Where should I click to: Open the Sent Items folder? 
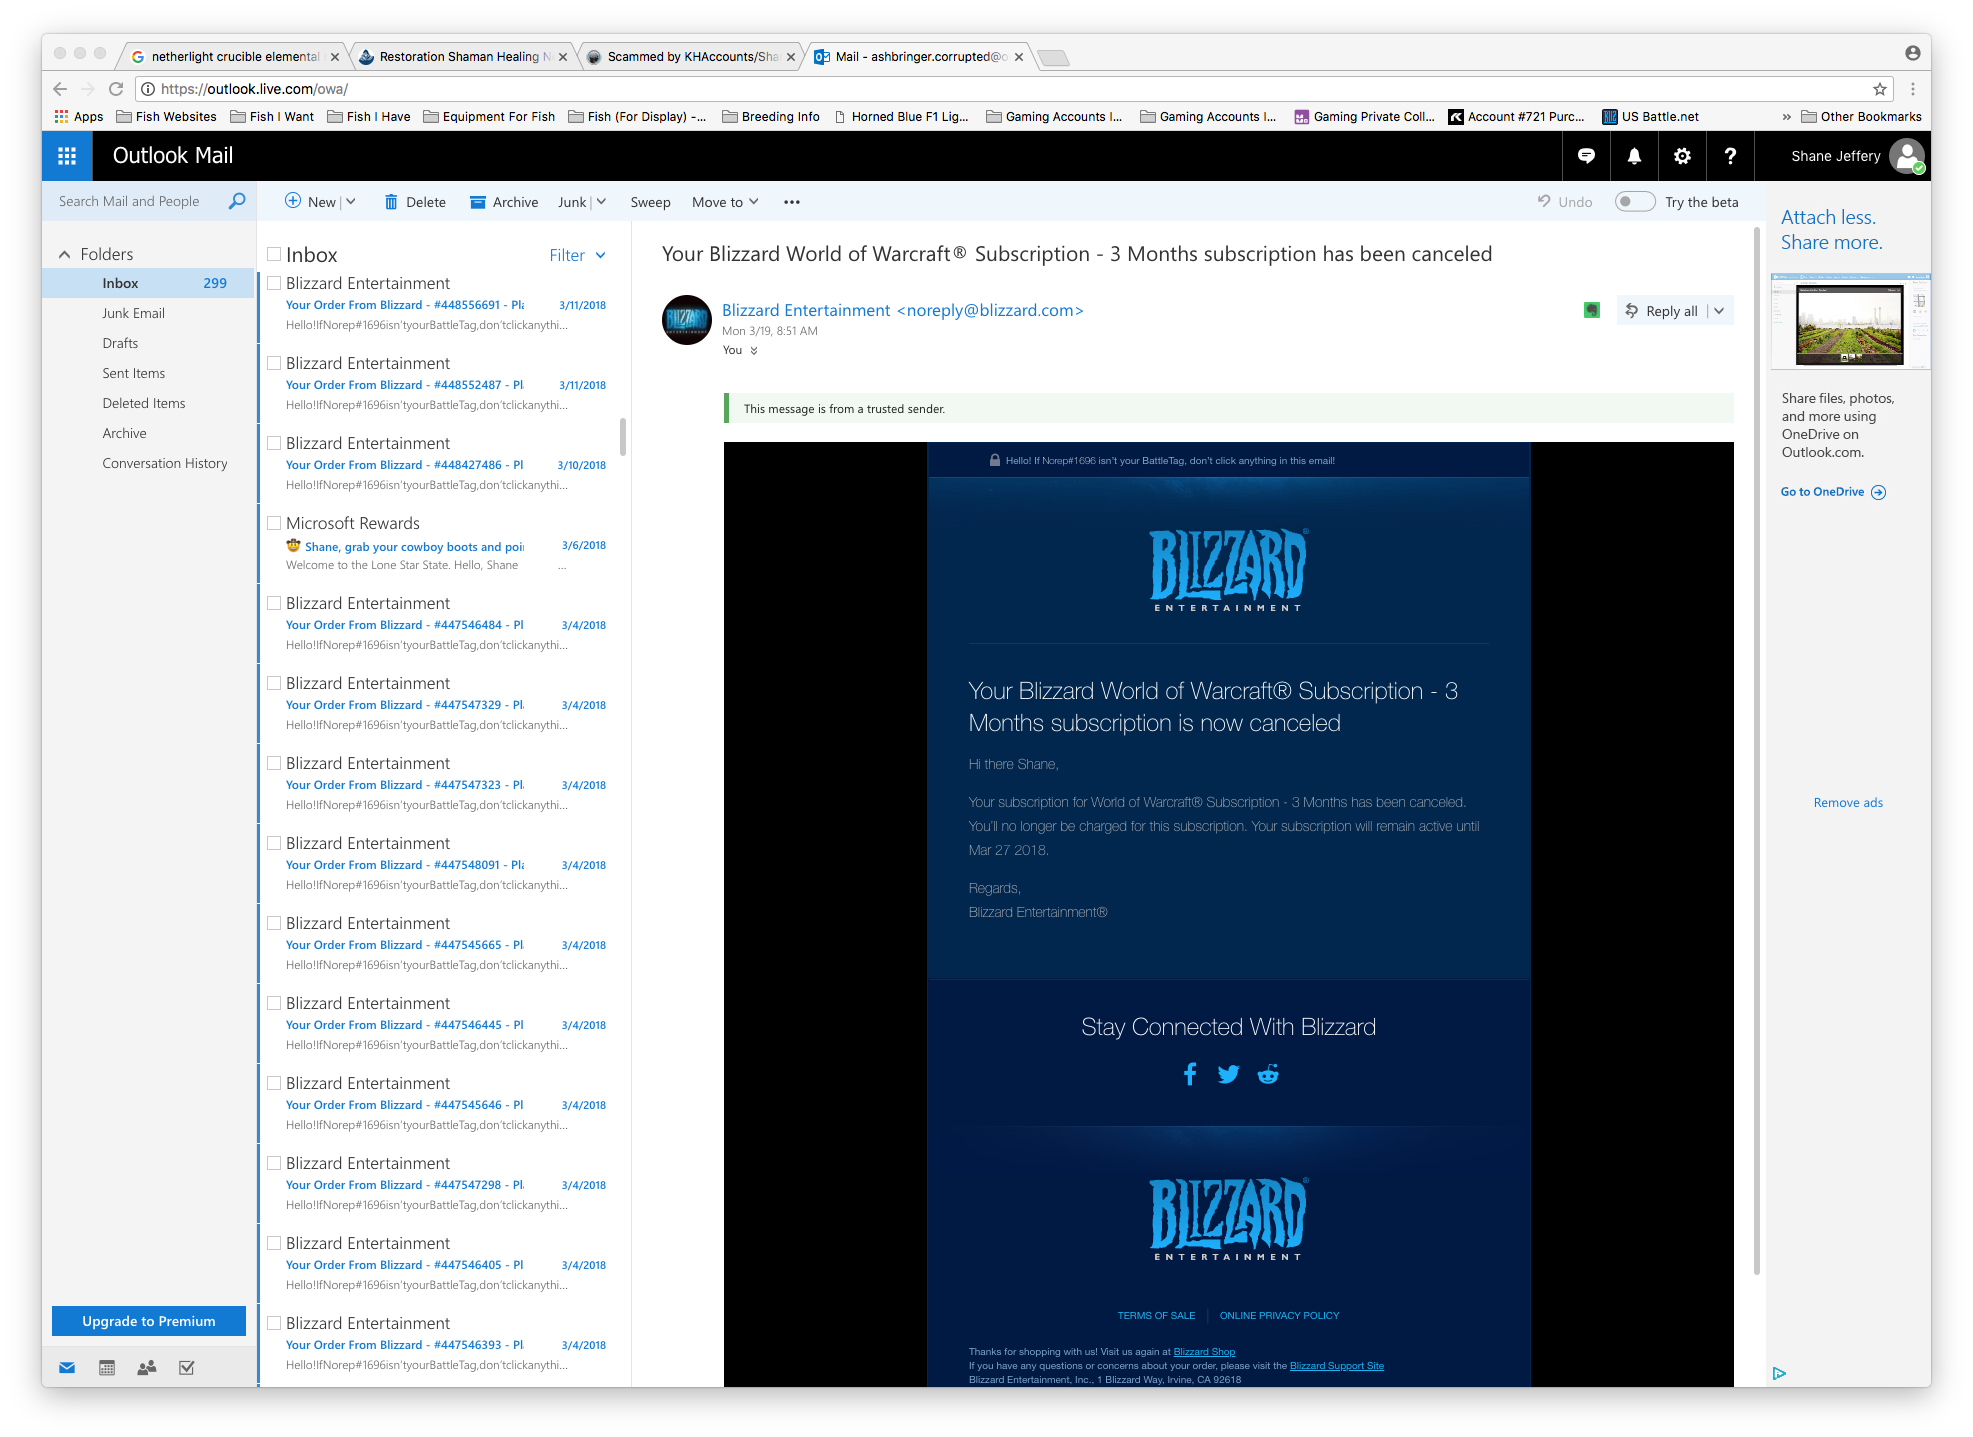[133, 373]
